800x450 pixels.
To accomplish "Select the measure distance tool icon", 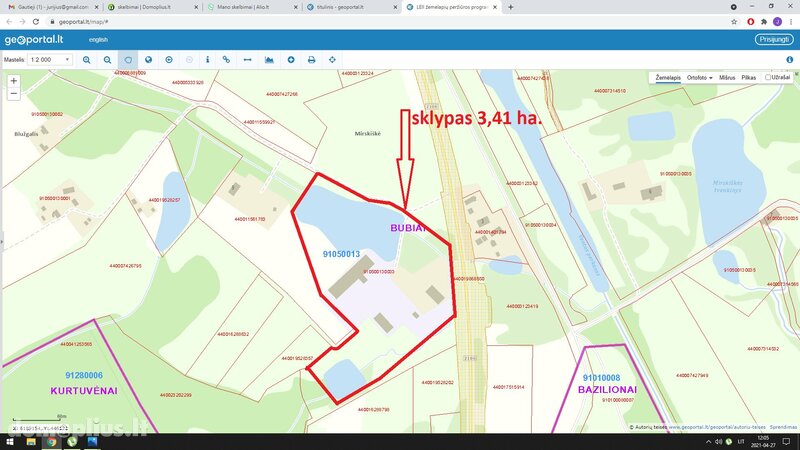I will click(x=247, y=60).
